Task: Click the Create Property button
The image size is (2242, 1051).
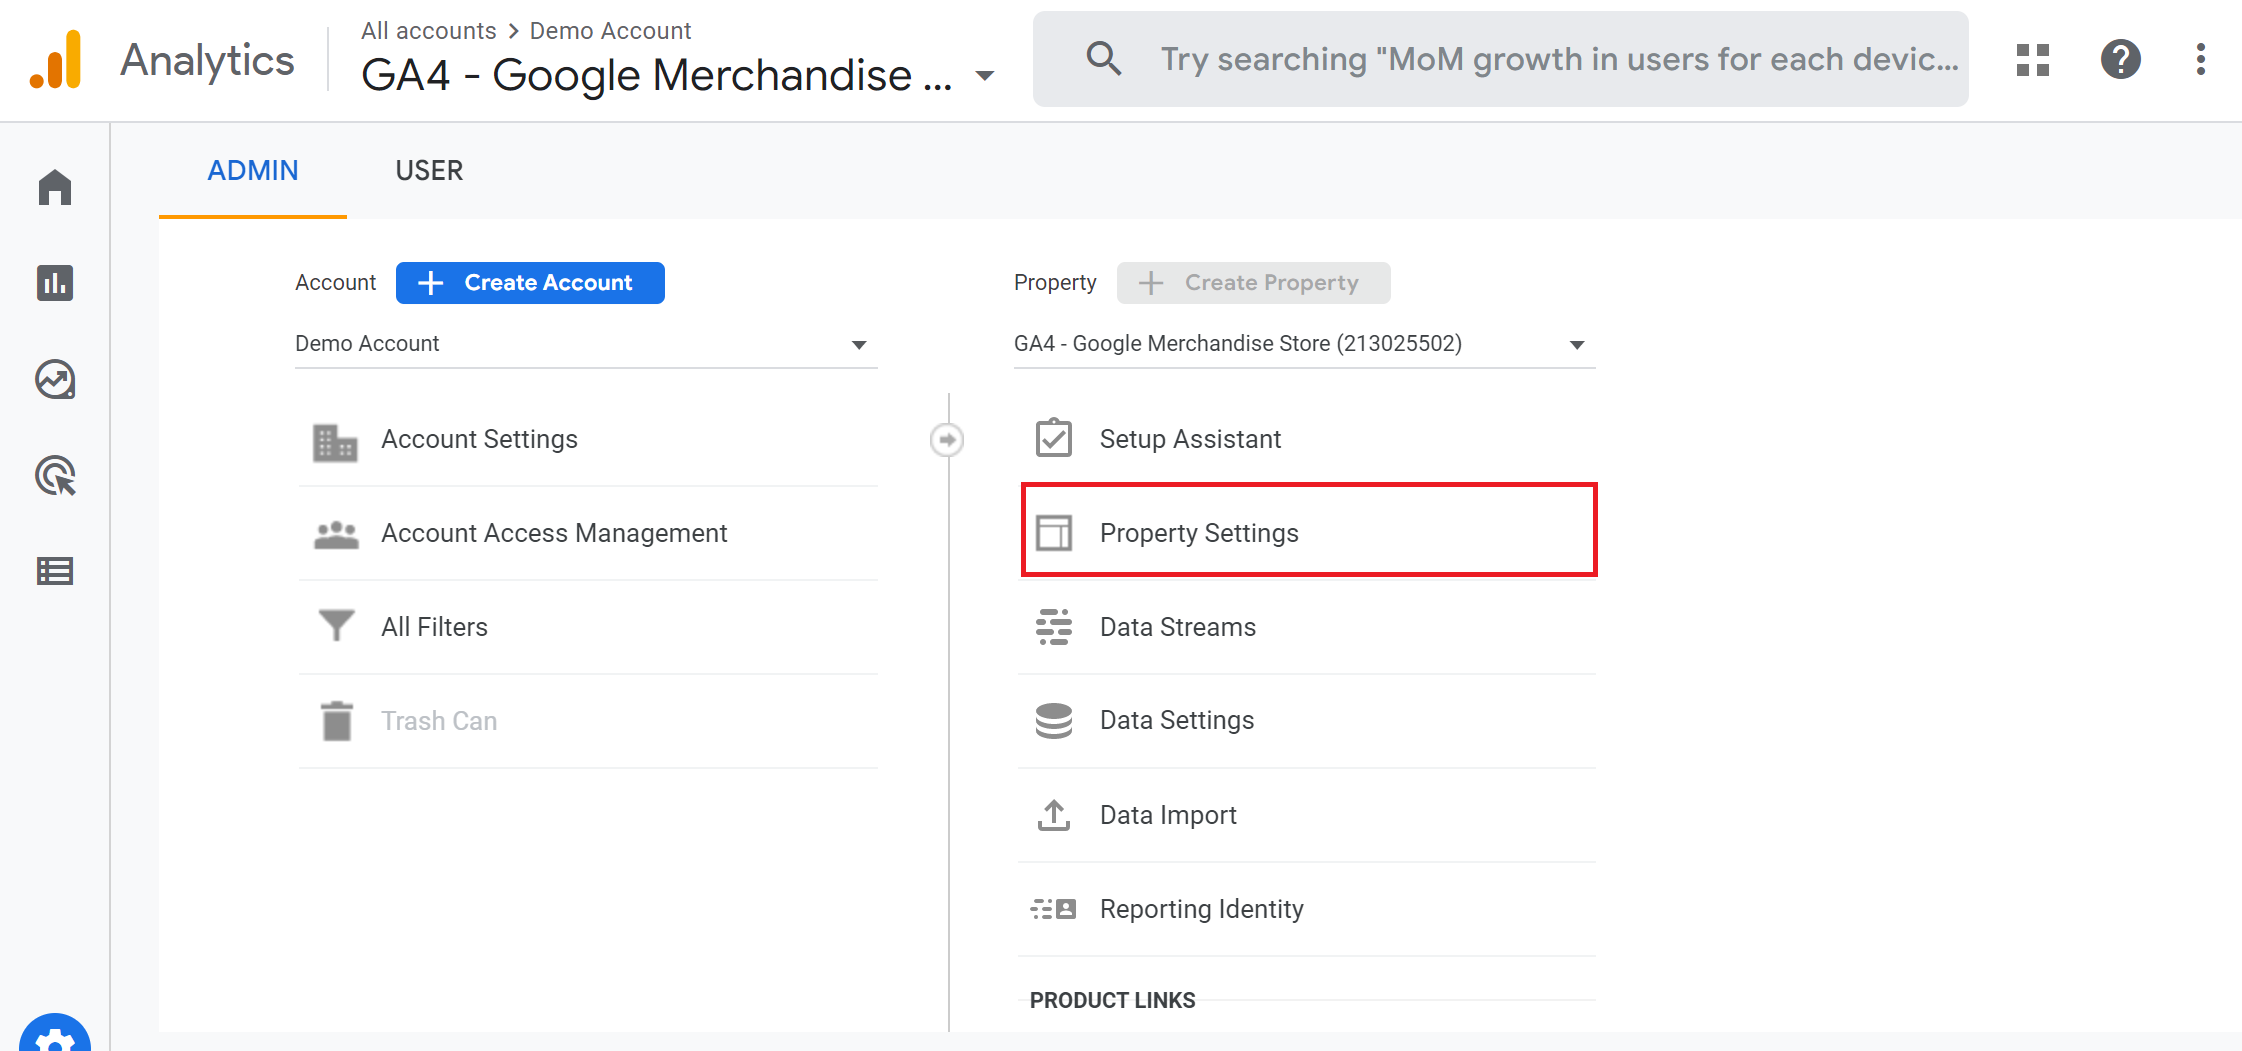Action: coord(1254,283)
